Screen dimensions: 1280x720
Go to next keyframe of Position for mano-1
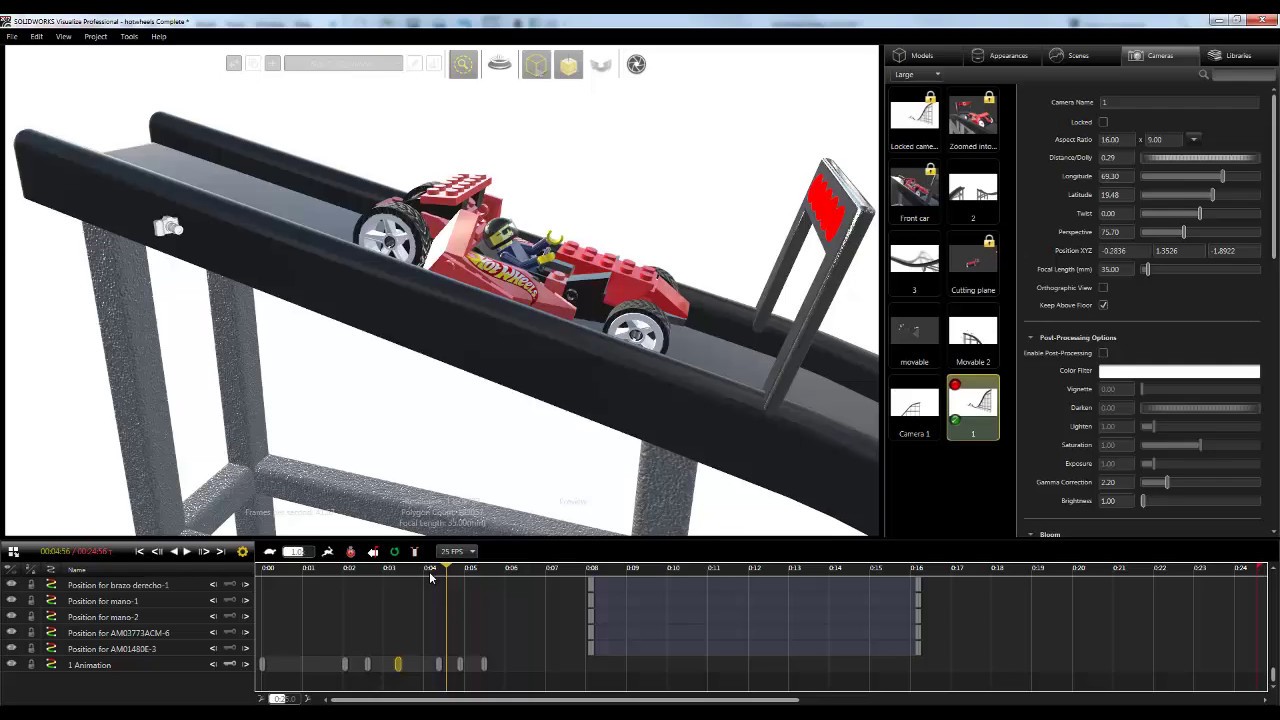pyautogui.click(x=245, y=601)
